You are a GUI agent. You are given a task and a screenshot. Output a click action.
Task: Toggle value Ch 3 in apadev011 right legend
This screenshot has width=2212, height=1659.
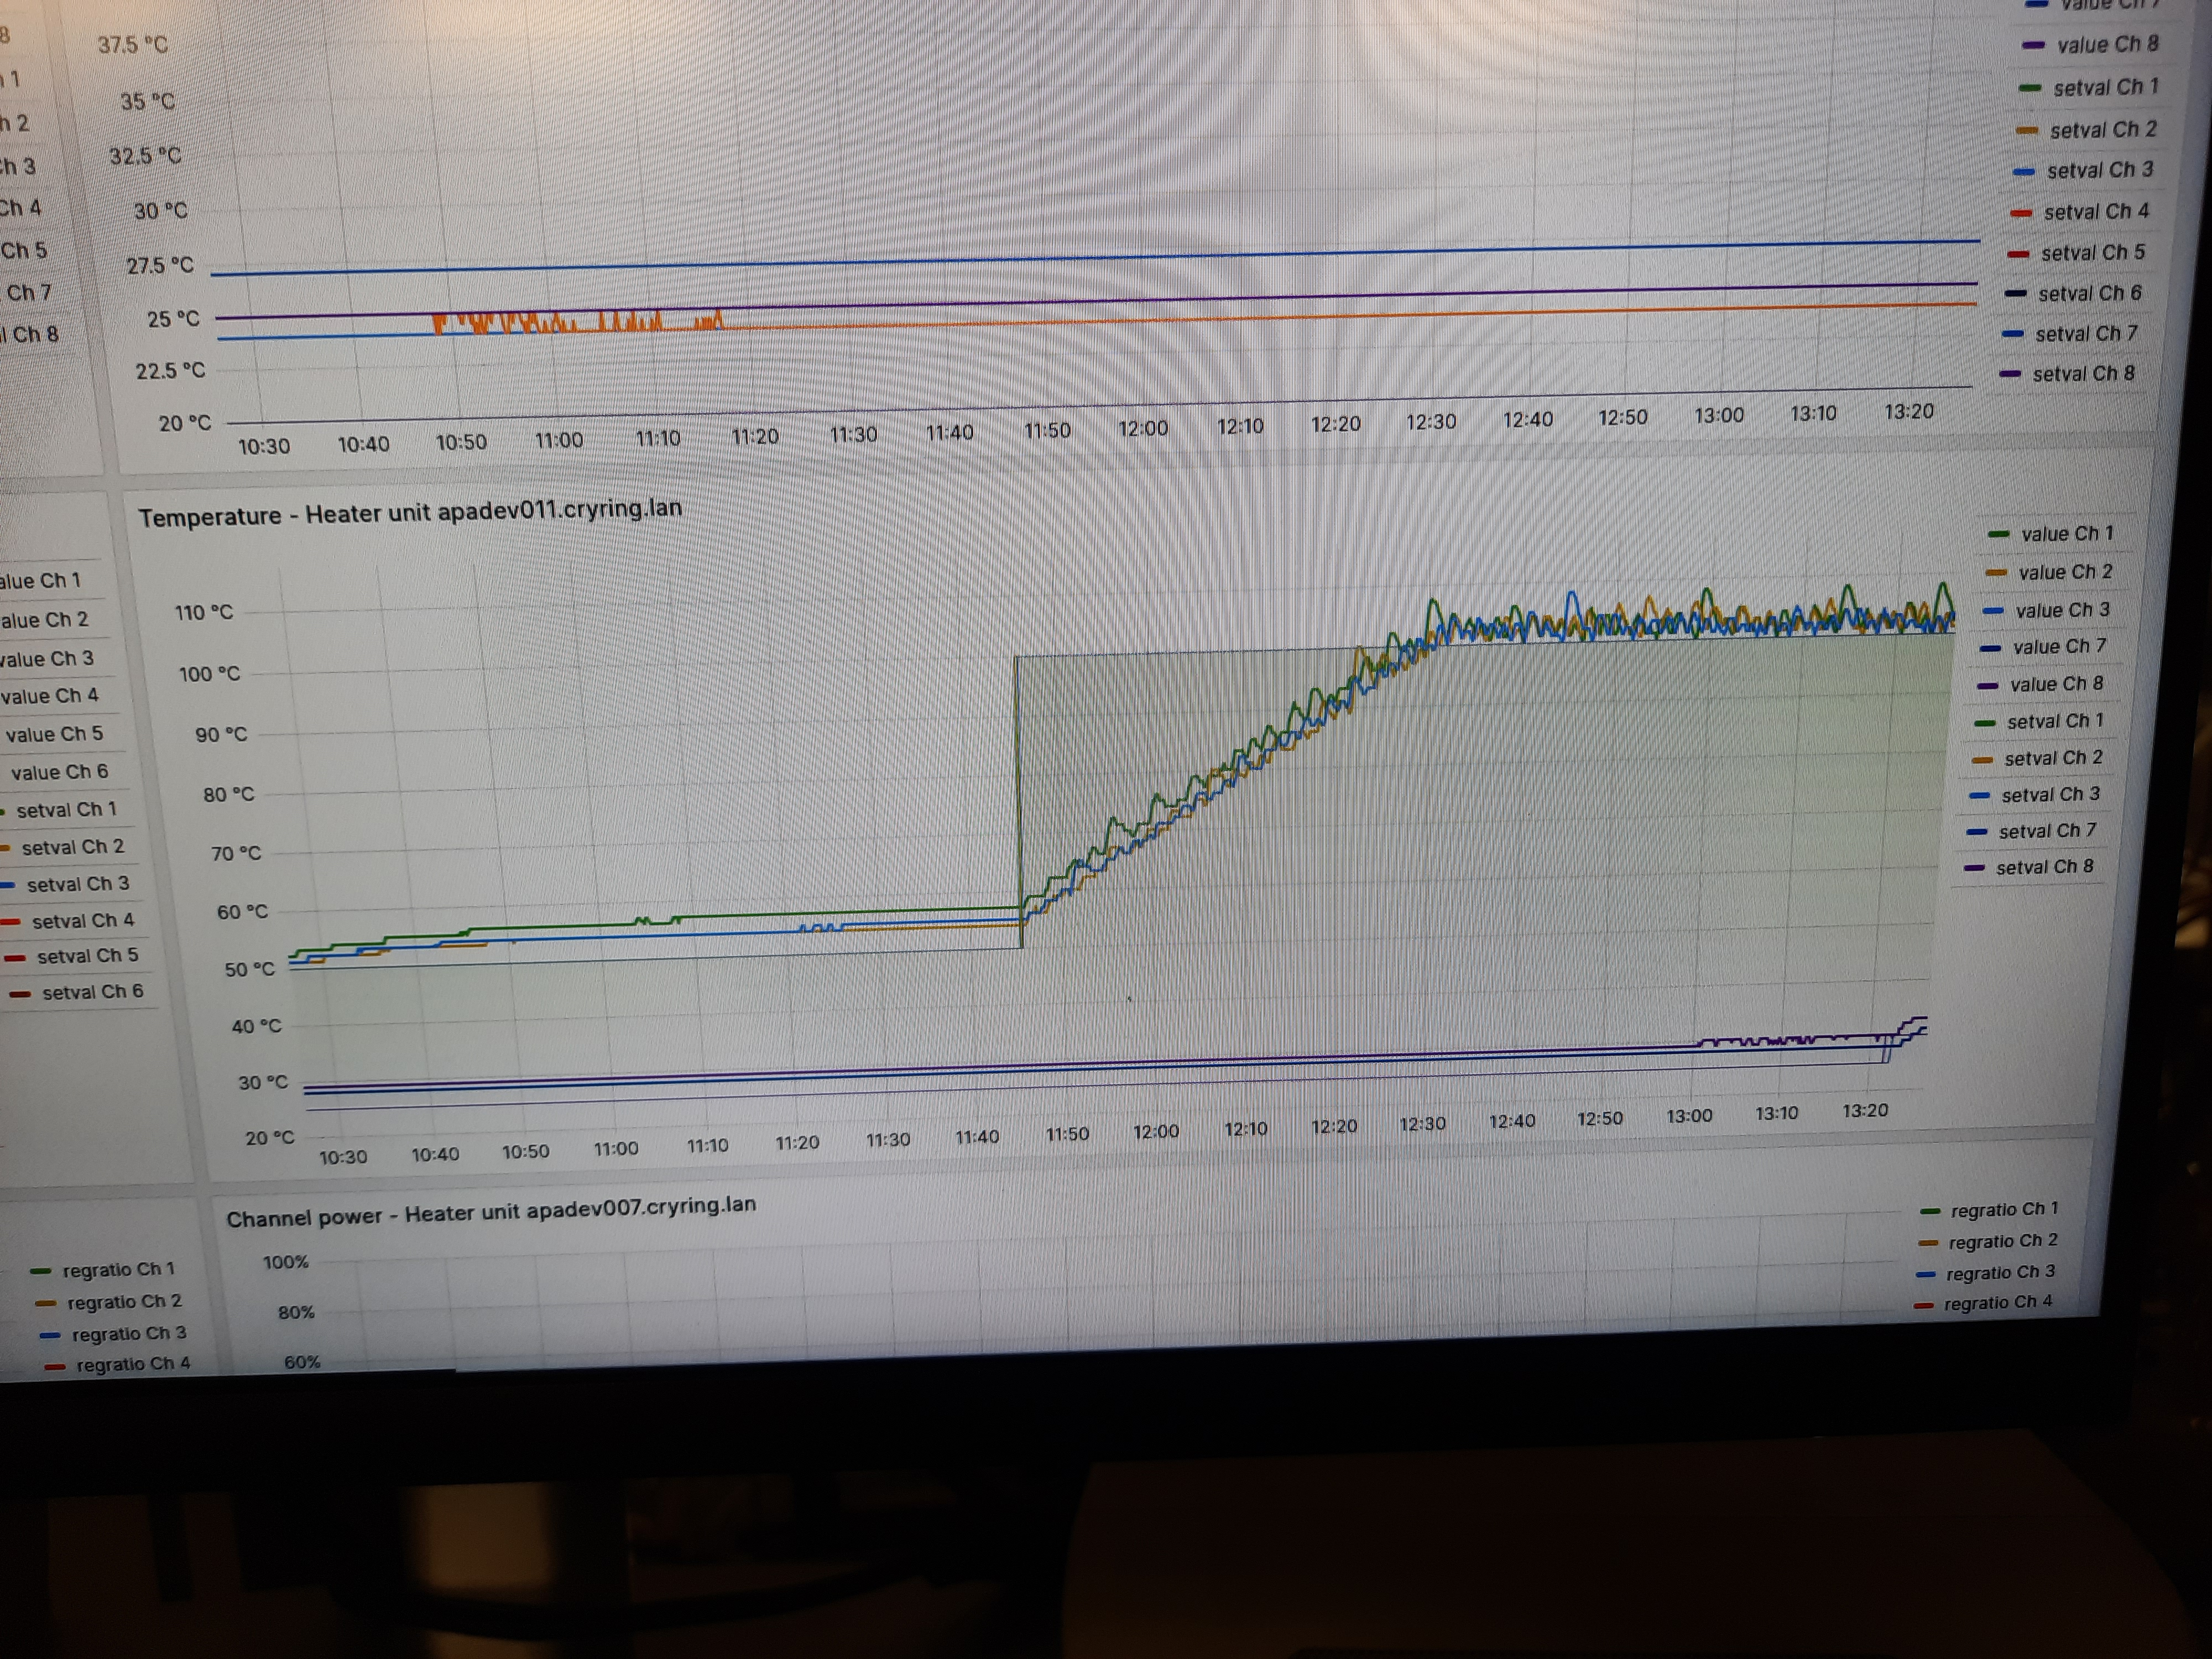[2062, 610]
